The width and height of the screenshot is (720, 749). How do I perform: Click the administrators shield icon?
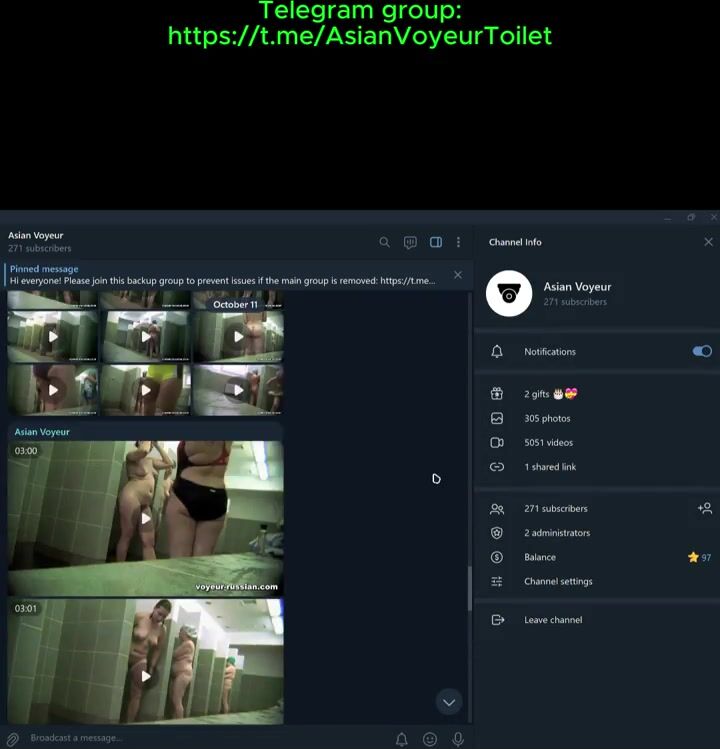pyautogui.click(x=497, y=533)
